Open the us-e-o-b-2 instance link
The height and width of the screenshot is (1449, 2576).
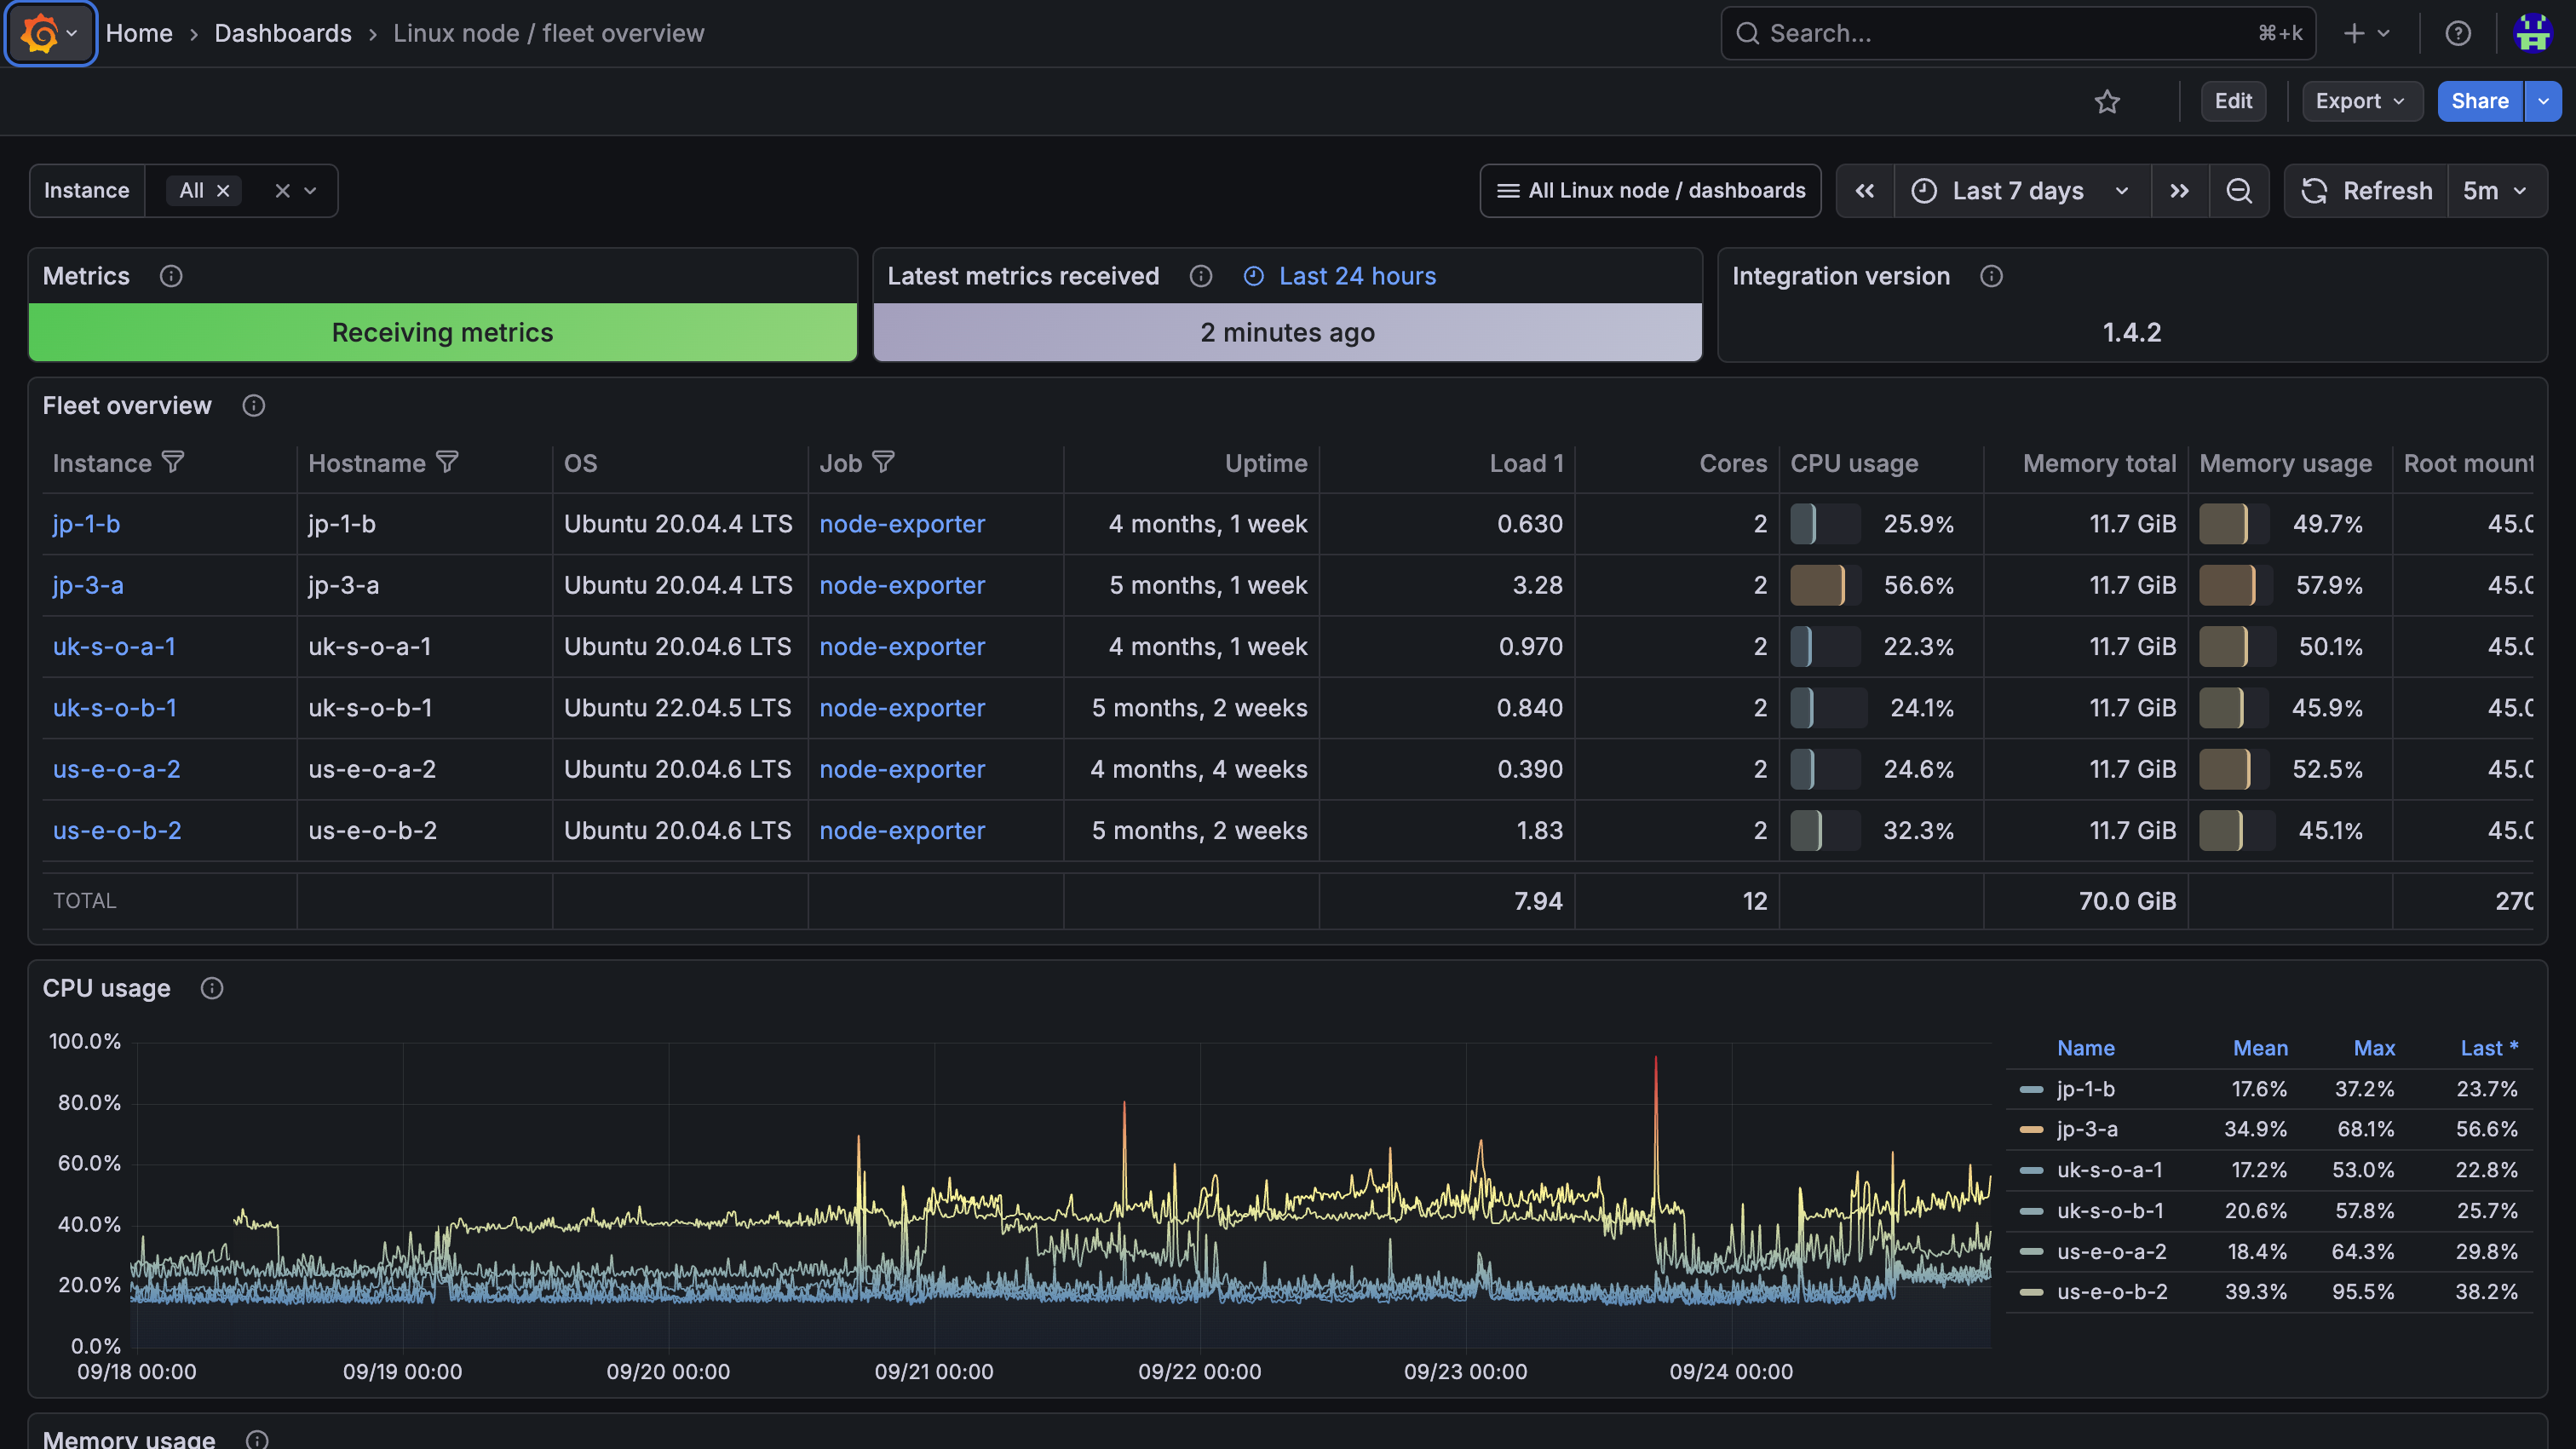coord(117,831)
